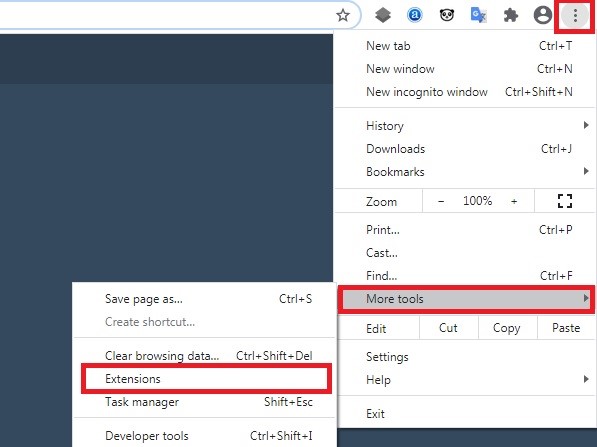This screenshot has height=447, width=597.
Task: Increase zoom with the plus button
Action: click(514, 201)
